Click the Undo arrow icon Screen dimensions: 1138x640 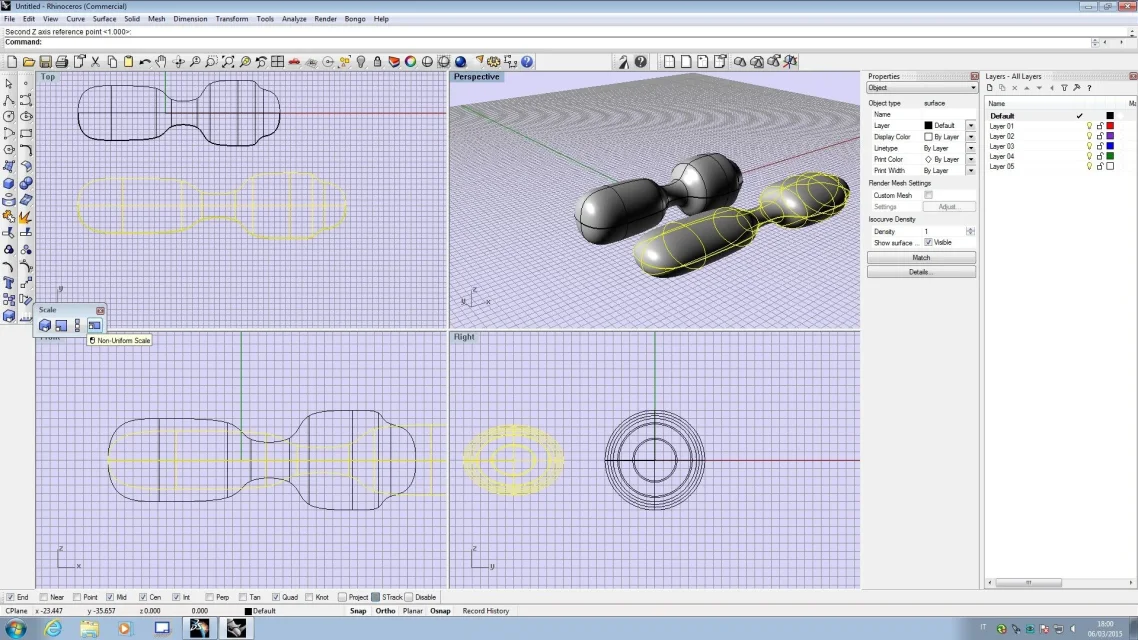point(144,62)
